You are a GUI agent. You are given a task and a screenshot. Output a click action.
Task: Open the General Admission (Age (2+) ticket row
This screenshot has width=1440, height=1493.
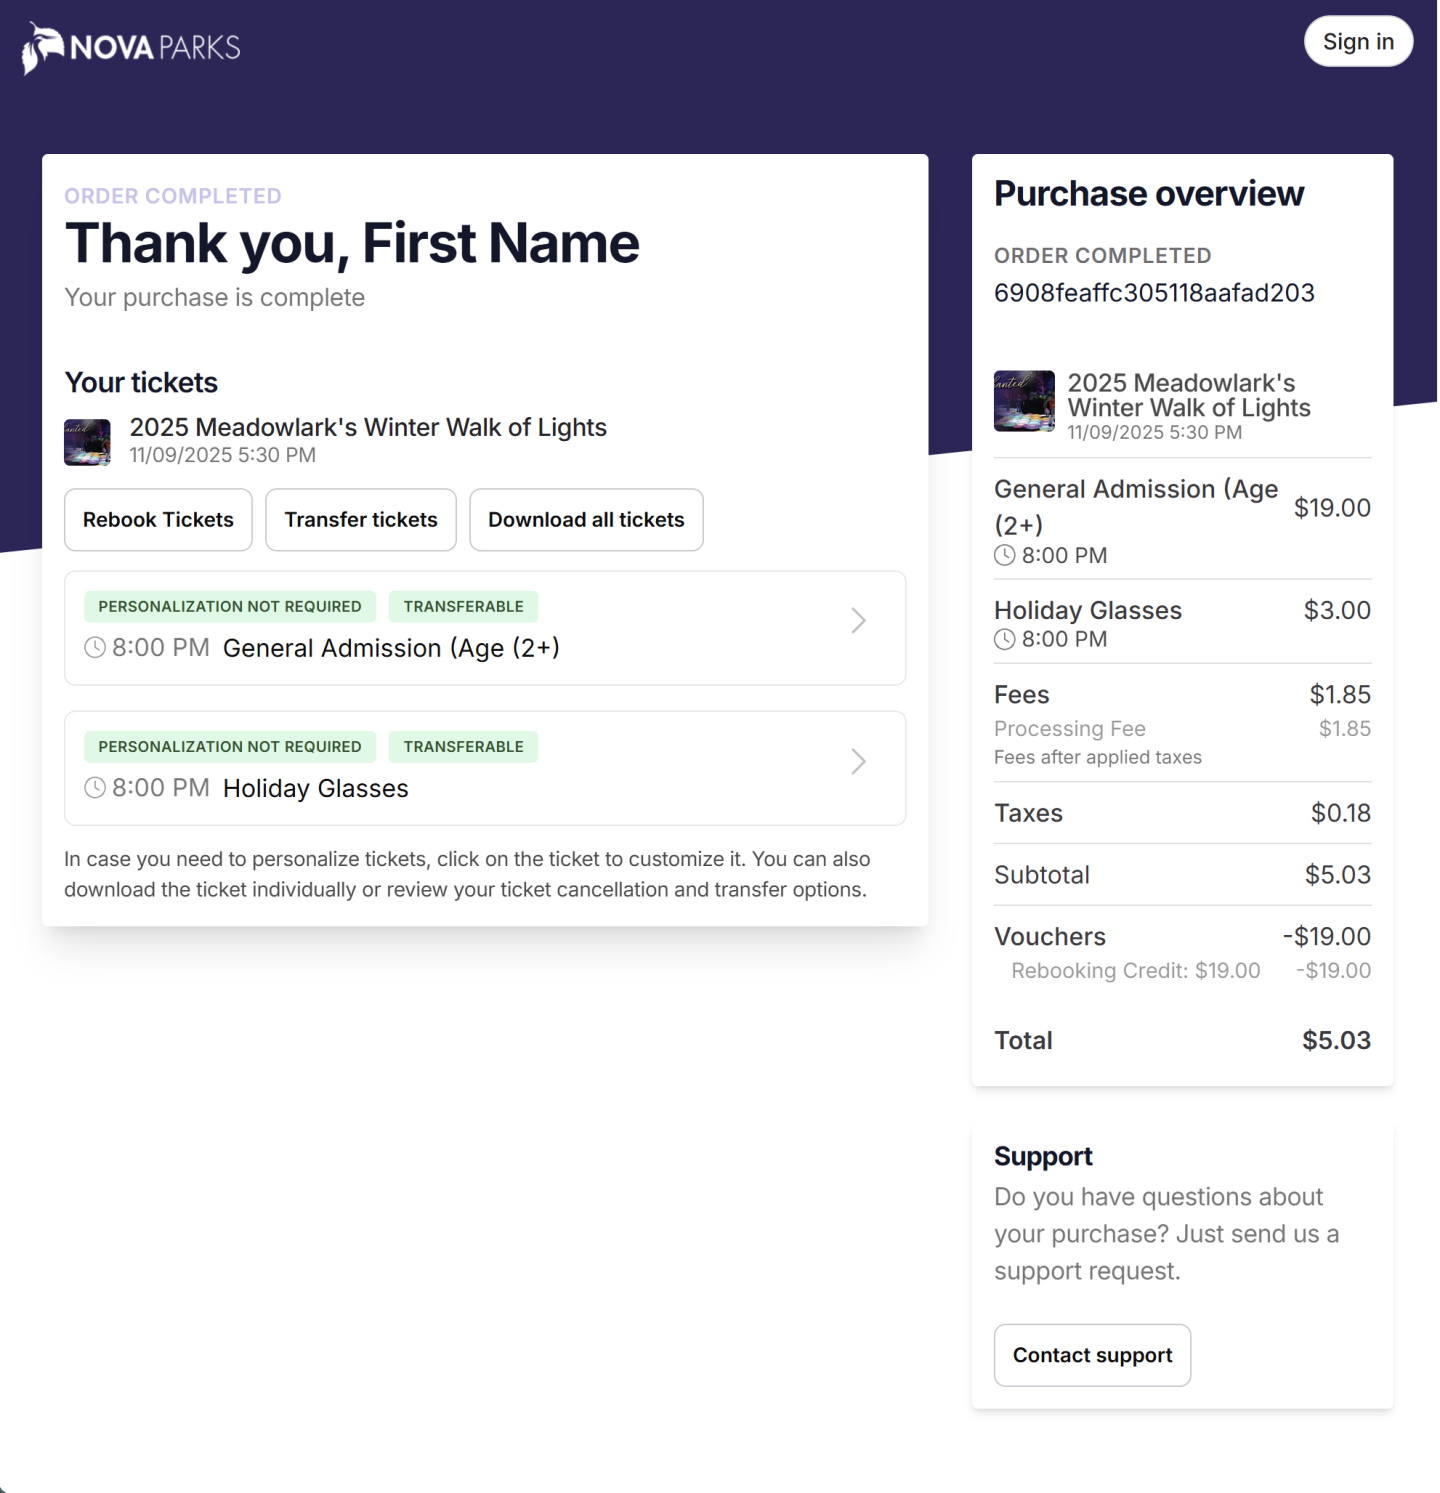click(x=391, y=649)
